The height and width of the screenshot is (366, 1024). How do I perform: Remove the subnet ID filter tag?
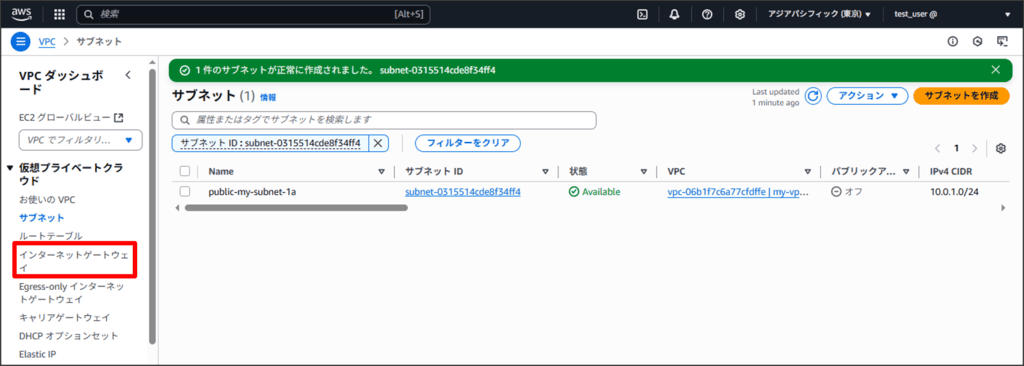pyautogui.click(x=377, y=143)
